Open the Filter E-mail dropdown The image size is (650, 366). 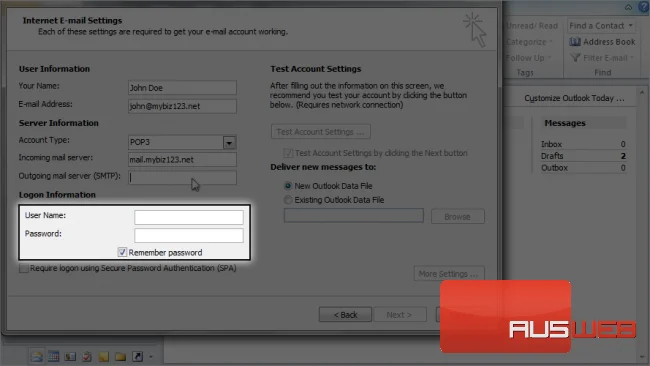tap(602, 58)
